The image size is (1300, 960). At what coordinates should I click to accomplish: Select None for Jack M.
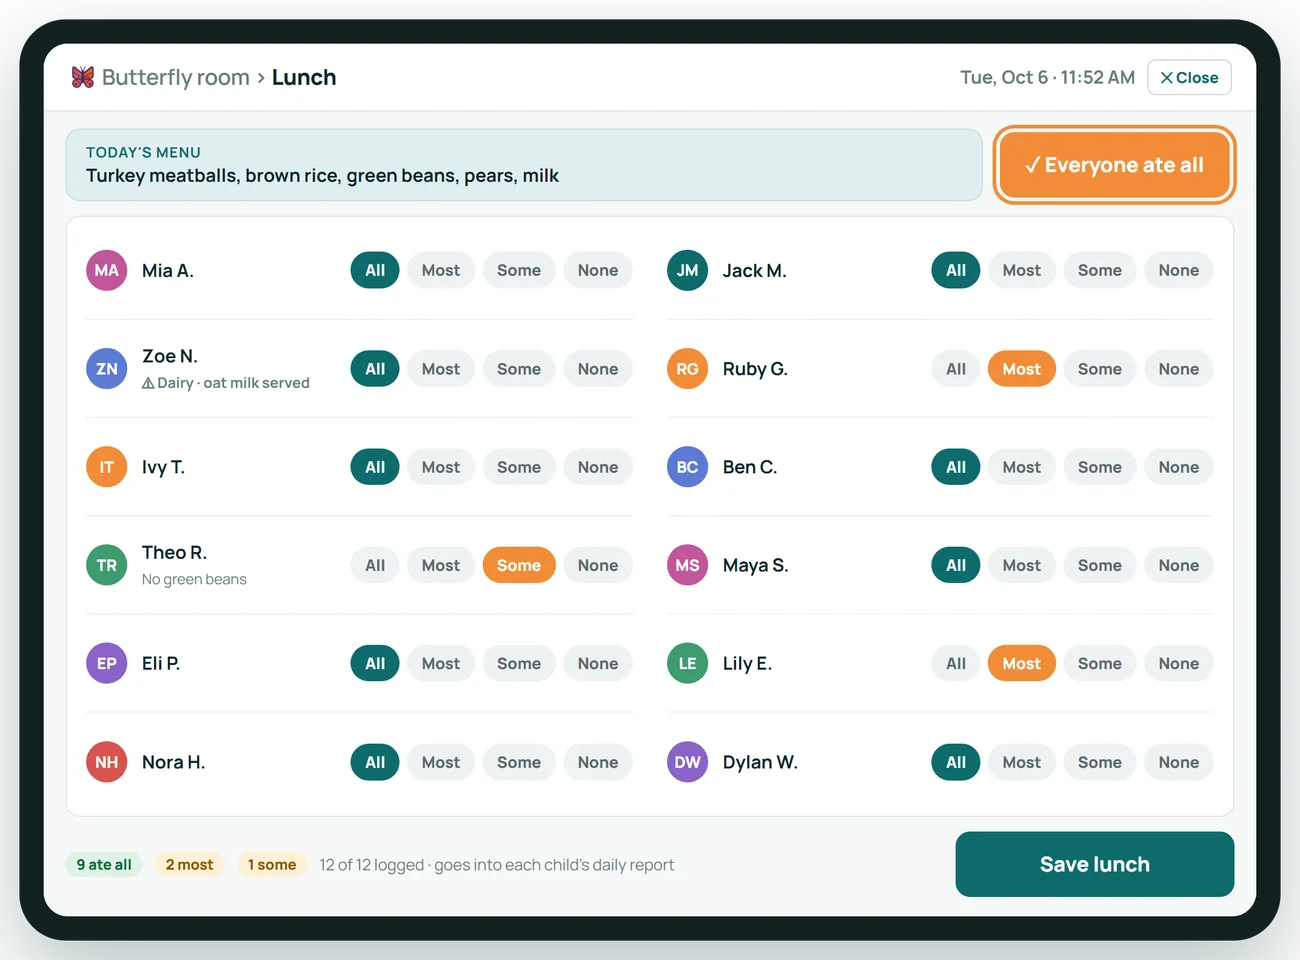[x=1179, y=270]
